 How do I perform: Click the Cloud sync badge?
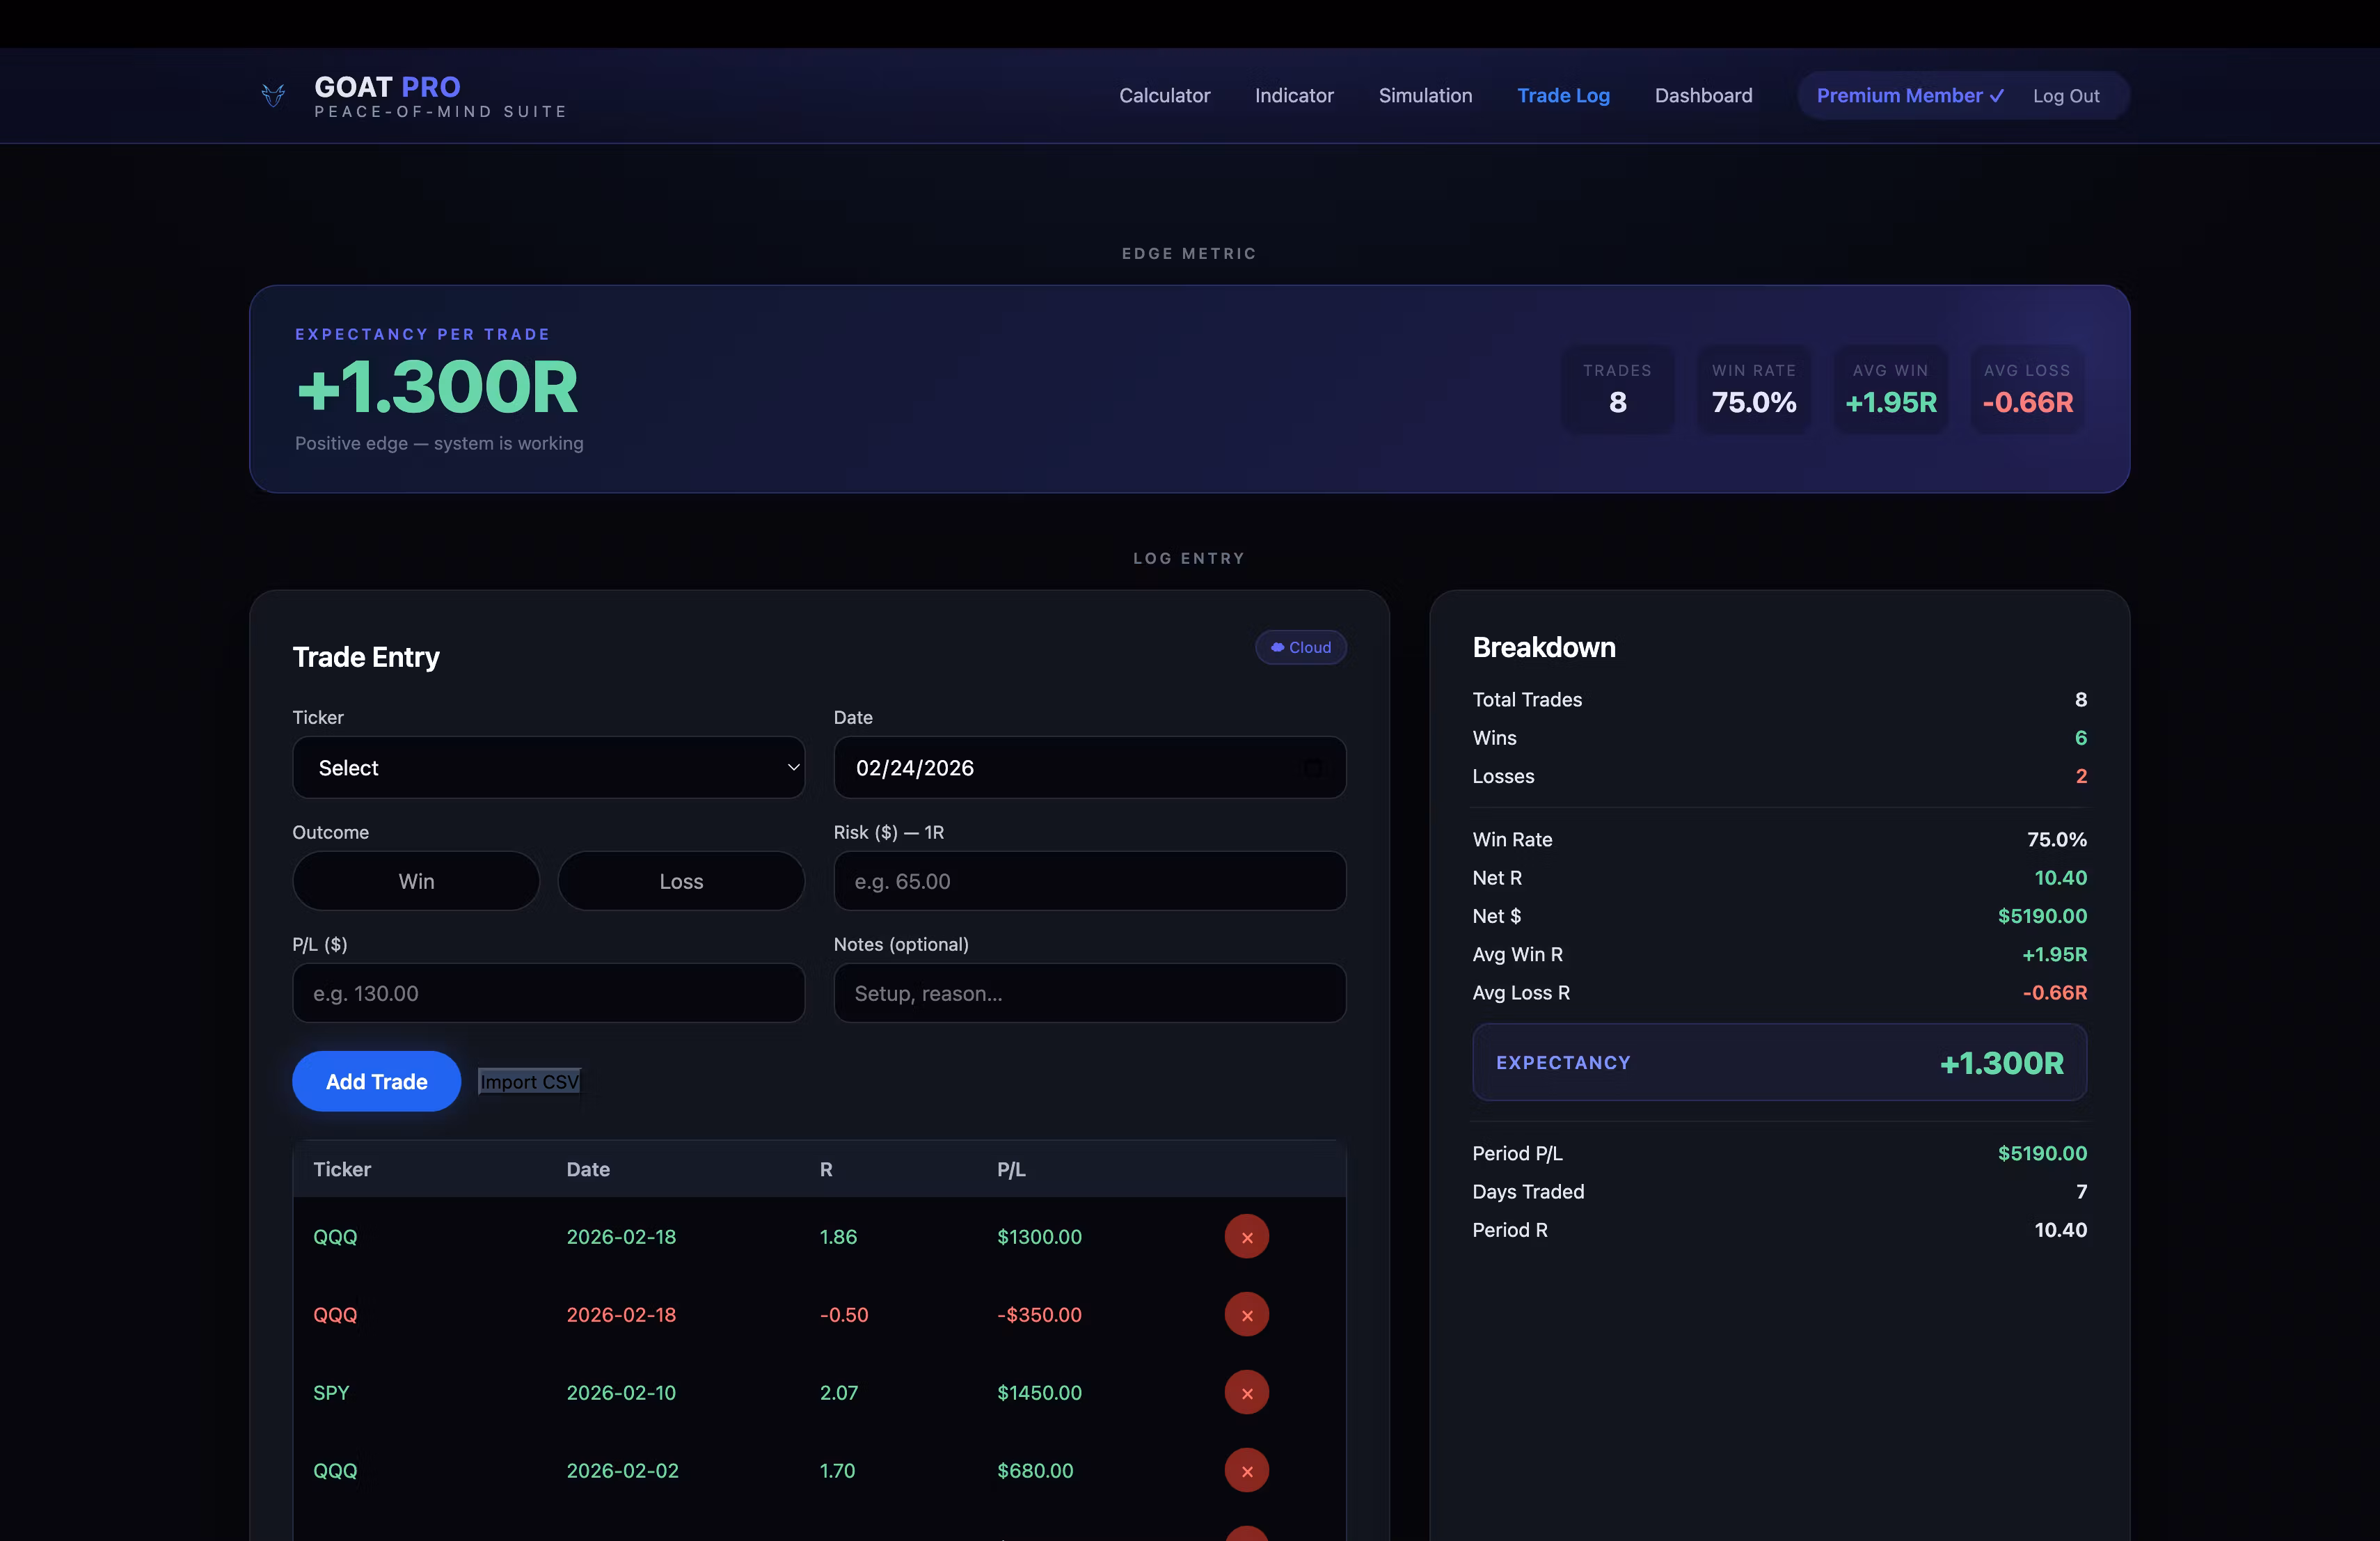[1300, 648]
